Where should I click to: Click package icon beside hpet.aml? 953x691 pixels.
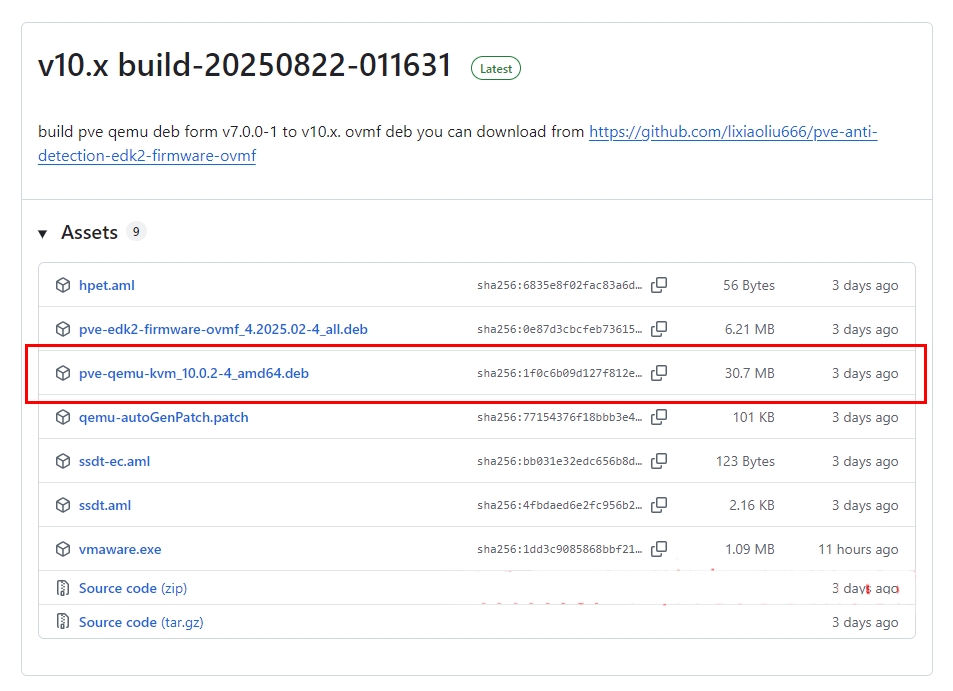[63, 285]
